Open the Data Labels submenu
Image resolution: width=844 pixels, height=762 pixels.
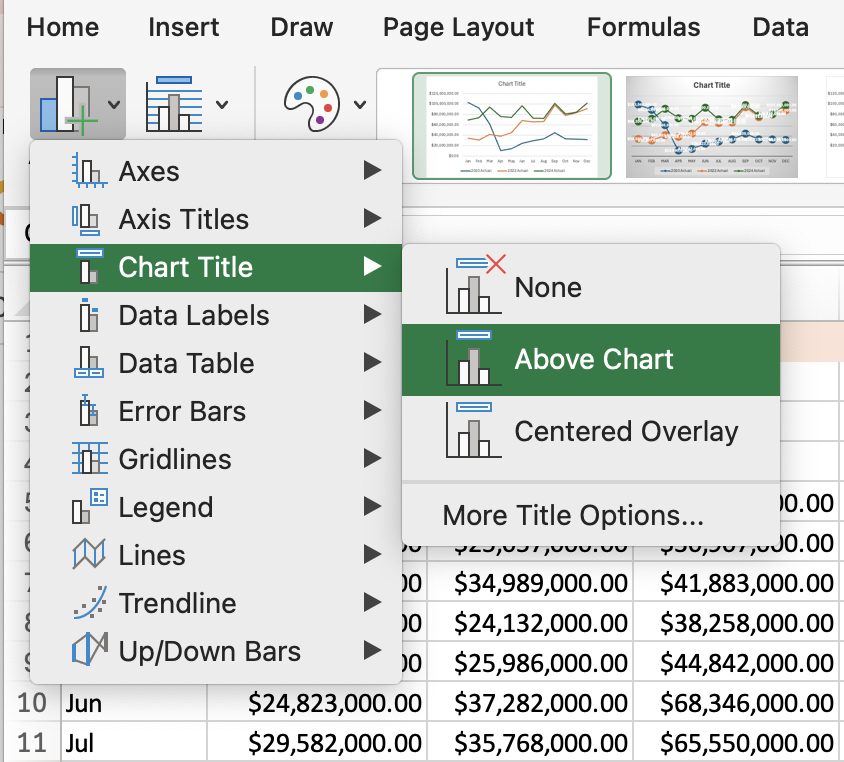pos(195,315)
